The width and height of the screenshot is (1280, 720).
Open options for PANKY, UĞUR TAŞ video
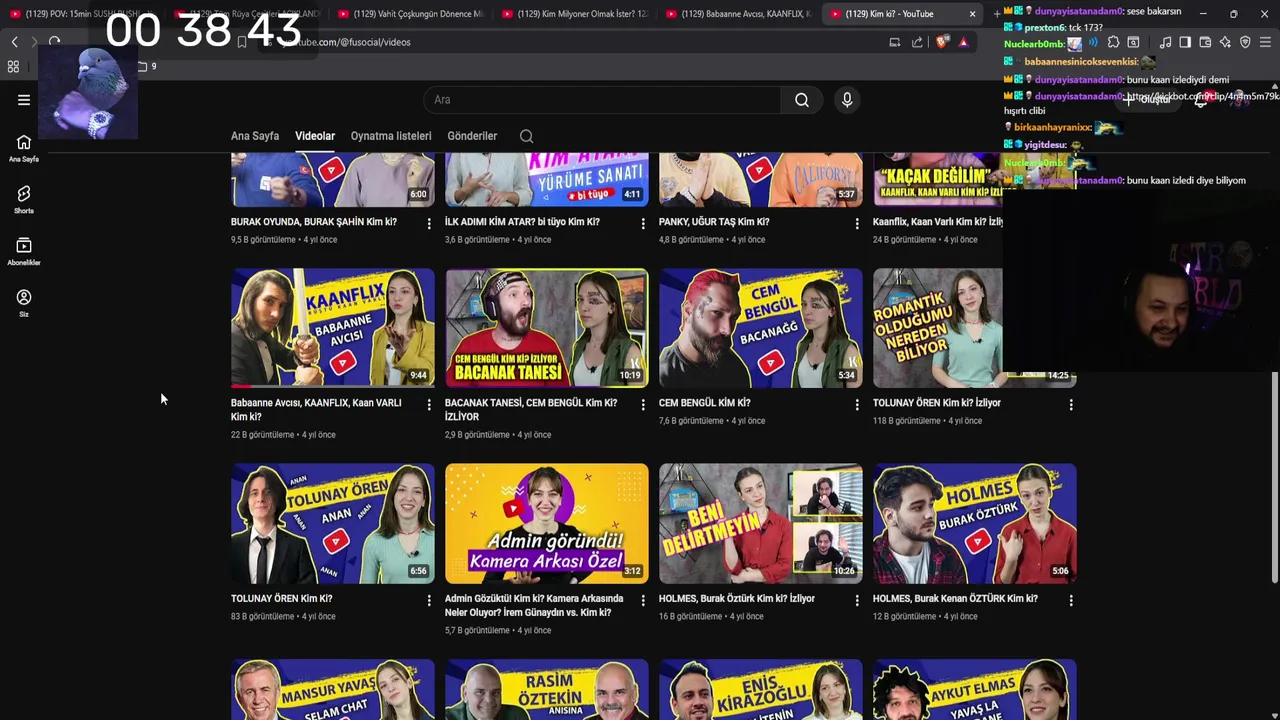click(x=857, y=224)
